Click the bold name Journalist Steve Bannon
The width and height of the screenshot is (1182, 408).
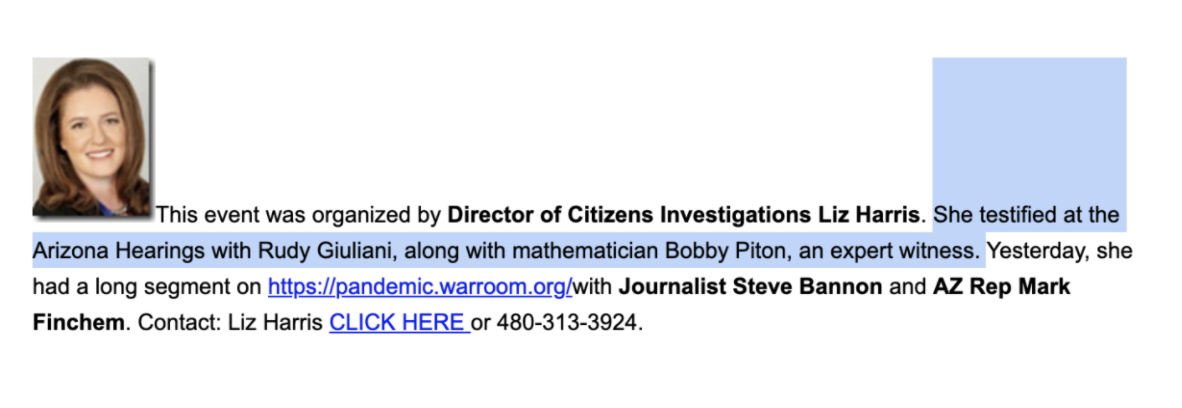750,288
